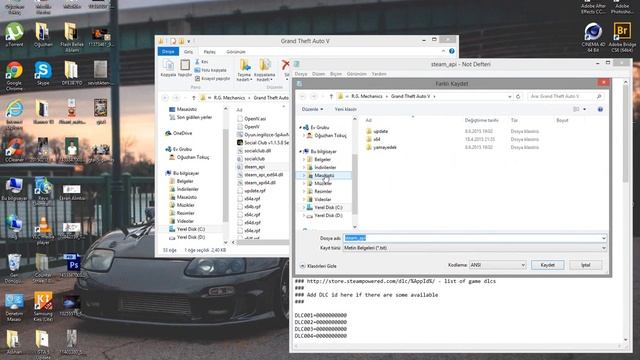Open Yardım menu in Not Defteri
Viewport: 640px width, 360px height.
[x=379, y=74]
